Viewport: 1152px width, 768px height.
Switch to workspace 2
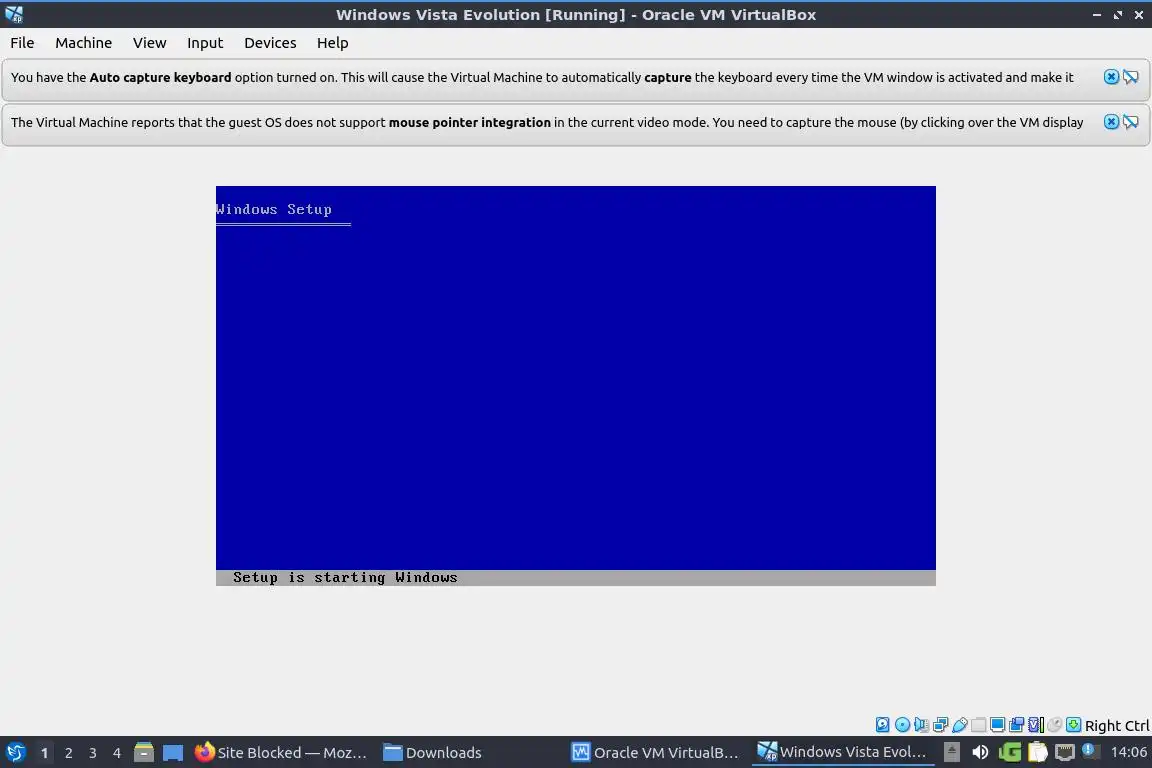[x=68, y=753]
